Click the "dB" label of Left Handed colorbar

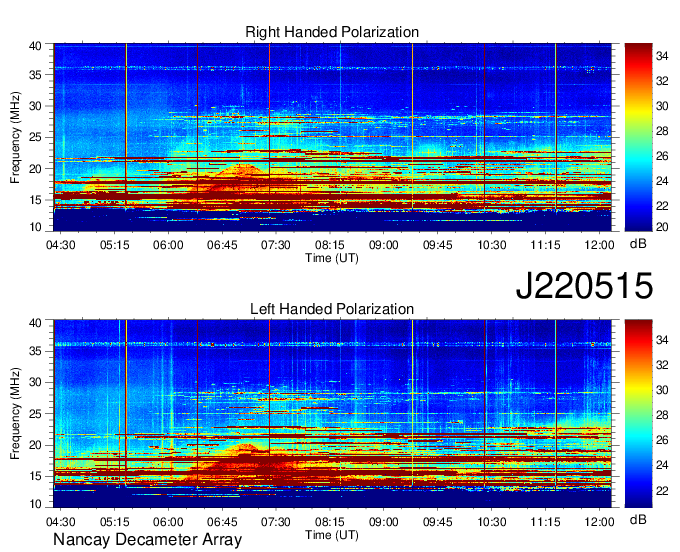638,519
